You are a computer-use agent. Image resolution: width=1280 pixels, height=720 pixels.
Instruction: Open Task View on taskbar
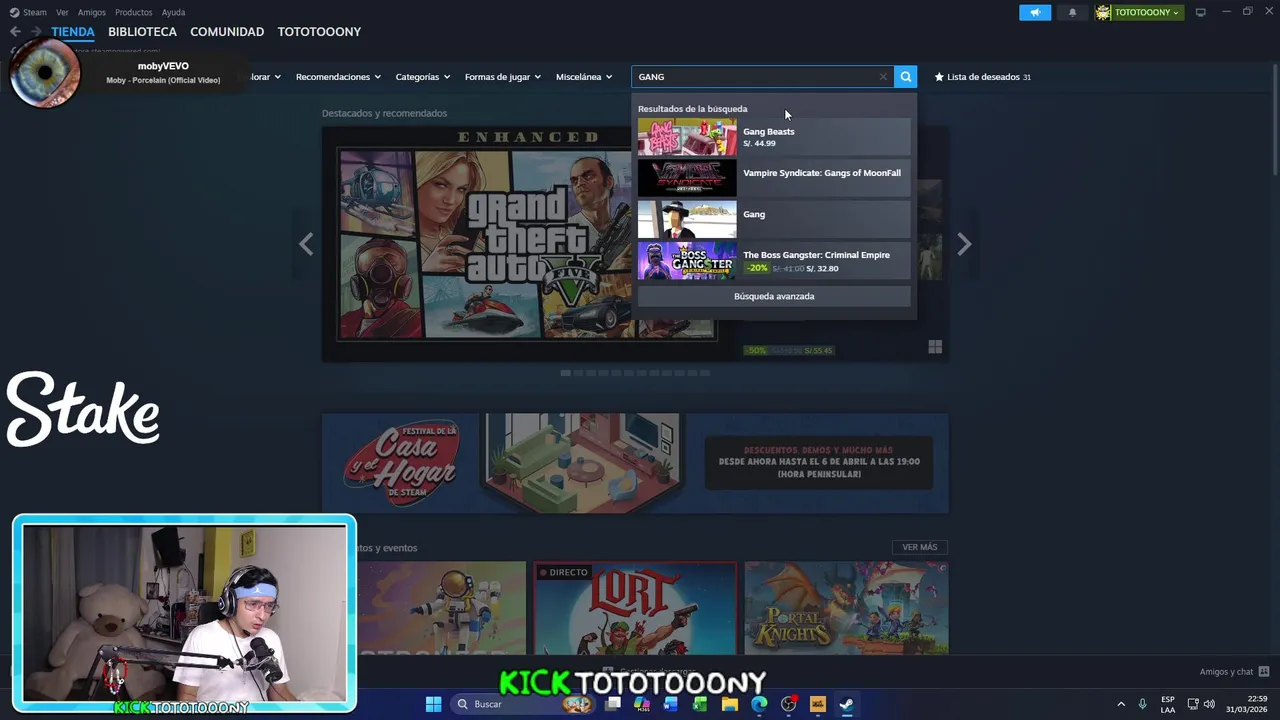pos(613,704)
